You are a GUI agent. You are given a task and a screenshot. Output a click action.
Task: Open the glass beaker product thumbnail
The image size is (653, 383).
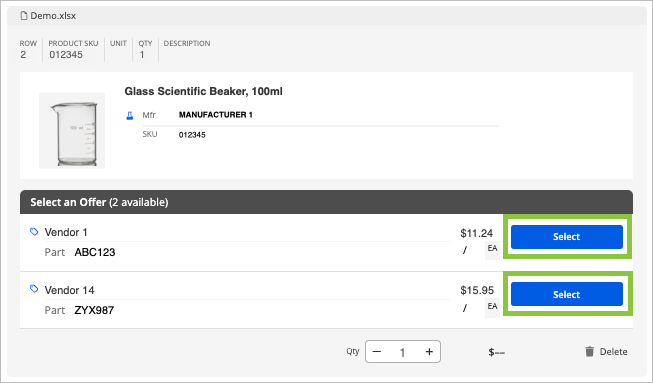[72, 131]
